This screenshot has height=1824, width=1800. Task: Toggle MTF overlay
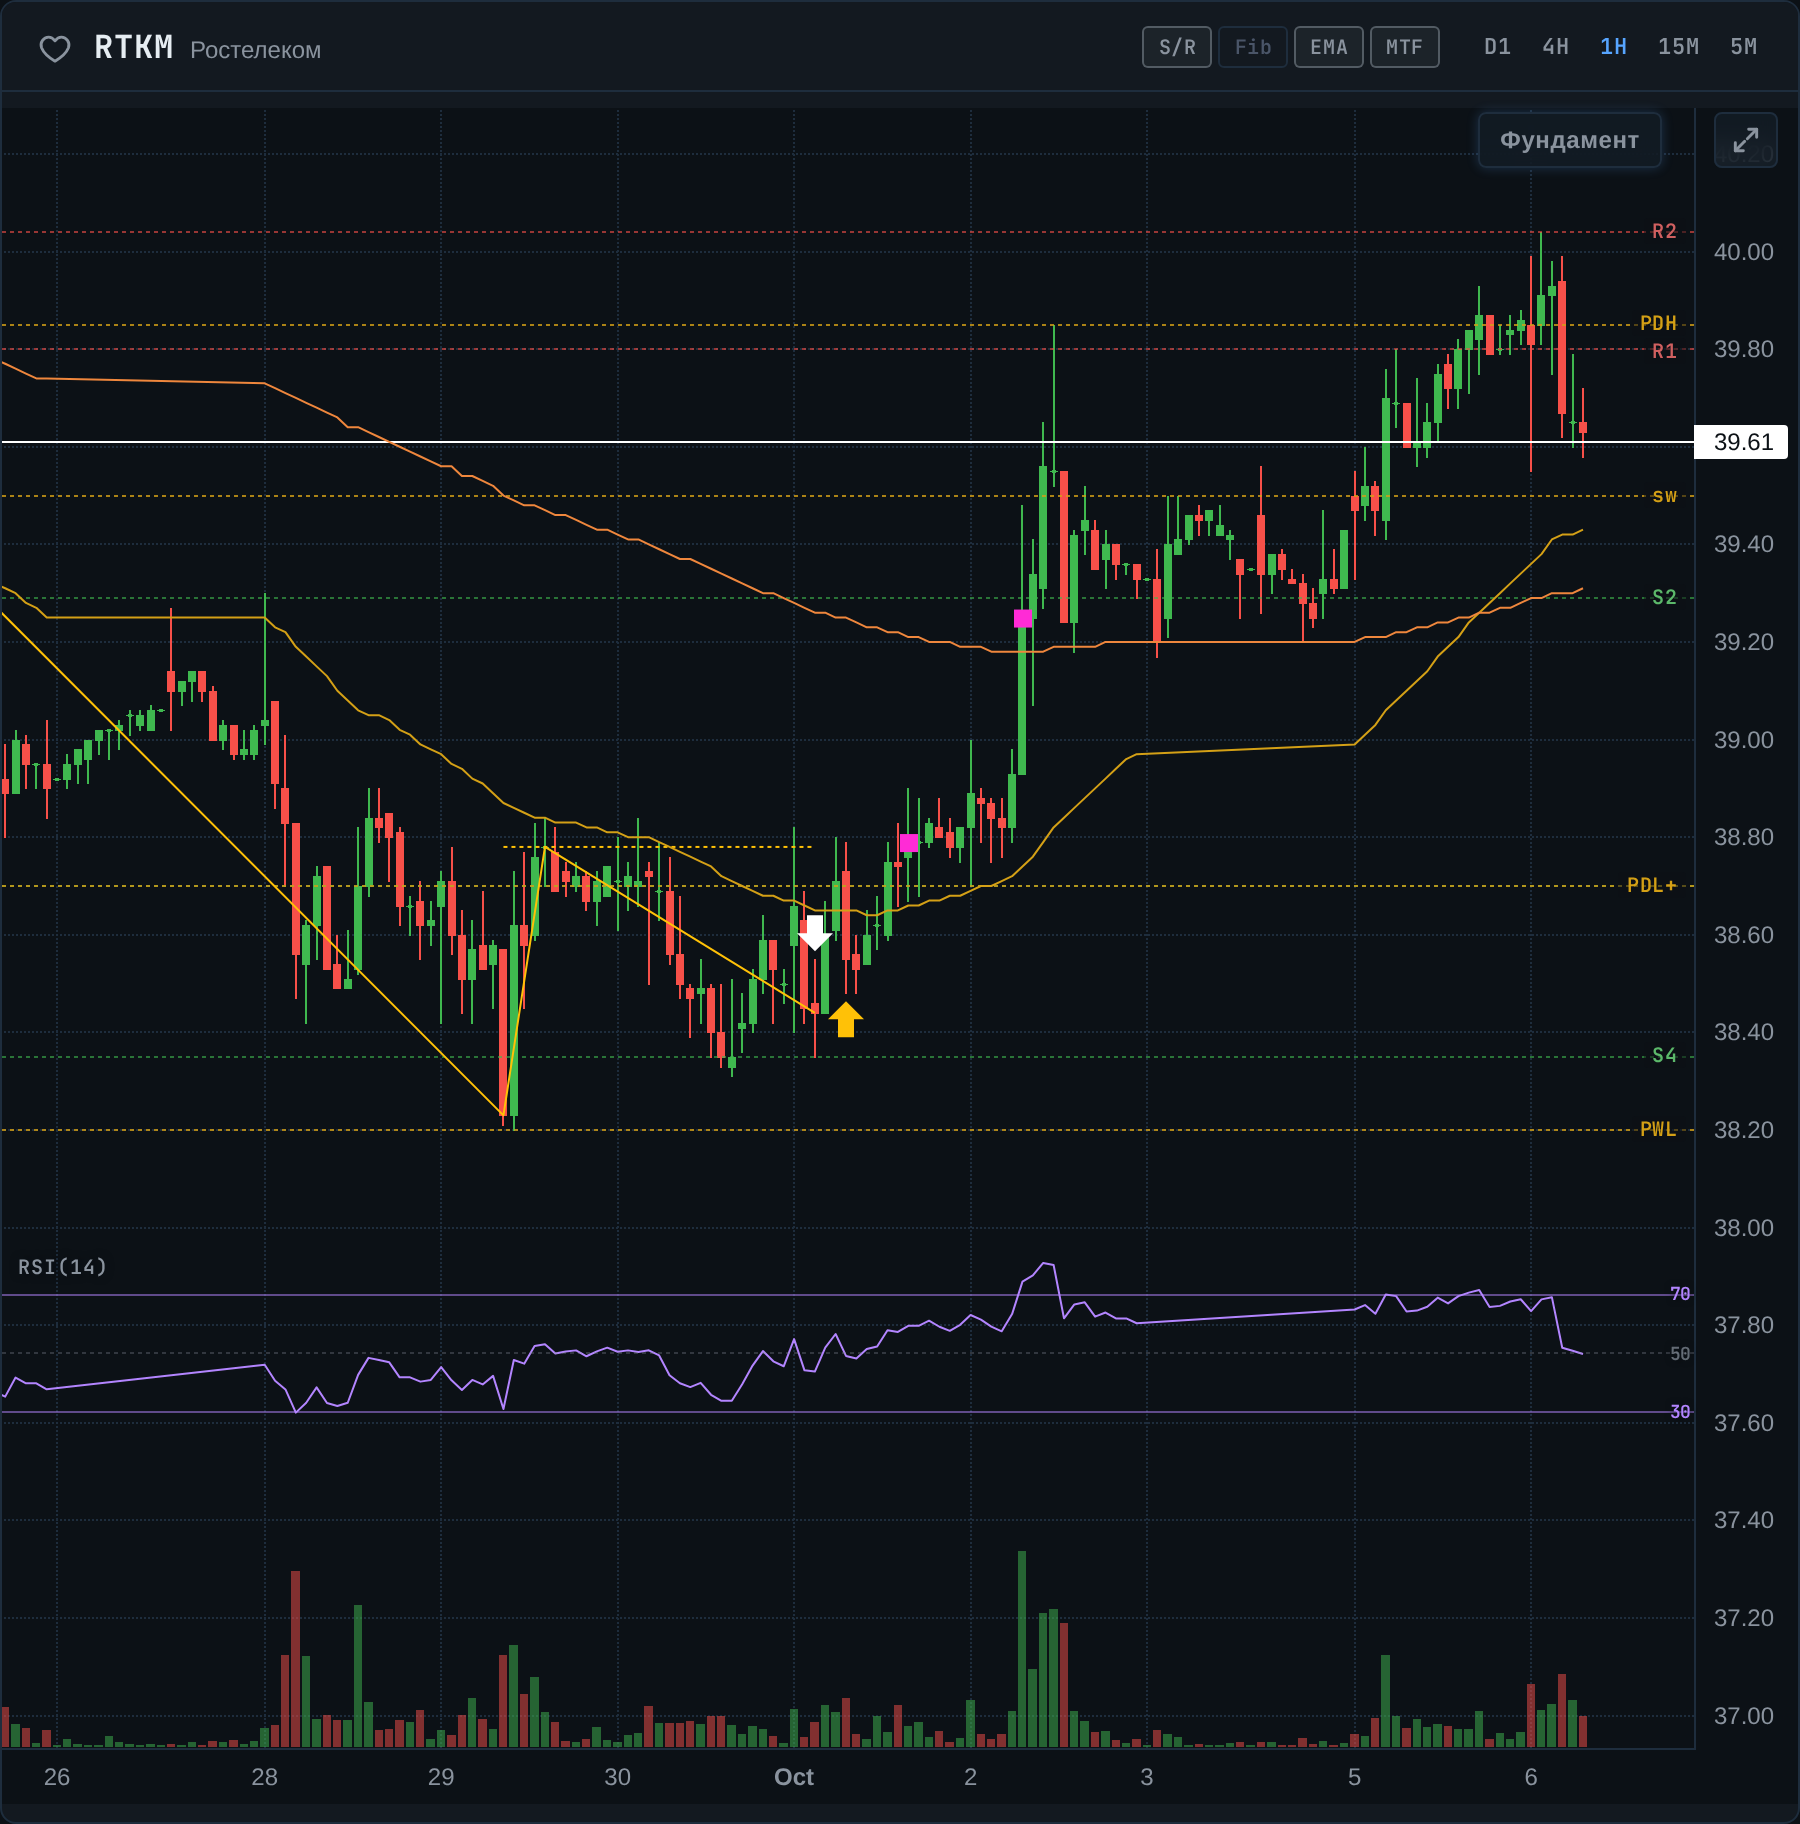coord(1404,47)
